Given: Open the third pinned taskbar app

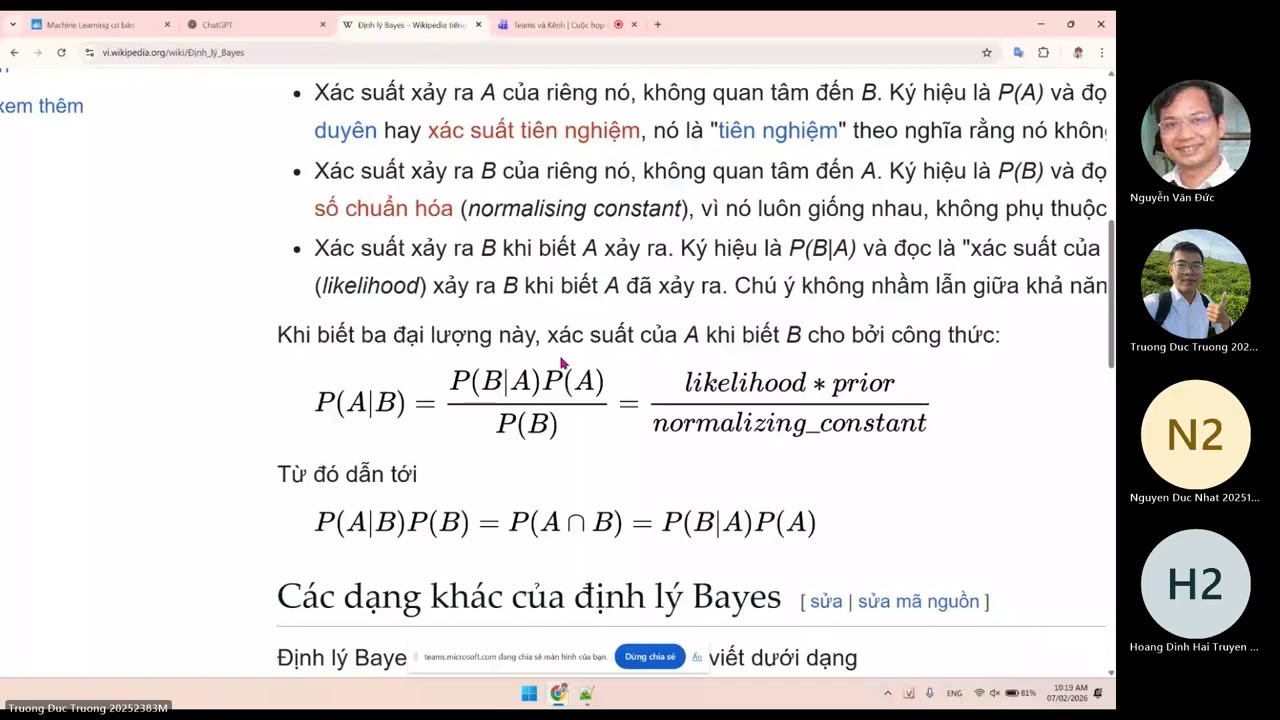Looking at the screenshot, I should pyautogui.click(x=587, y=693).
